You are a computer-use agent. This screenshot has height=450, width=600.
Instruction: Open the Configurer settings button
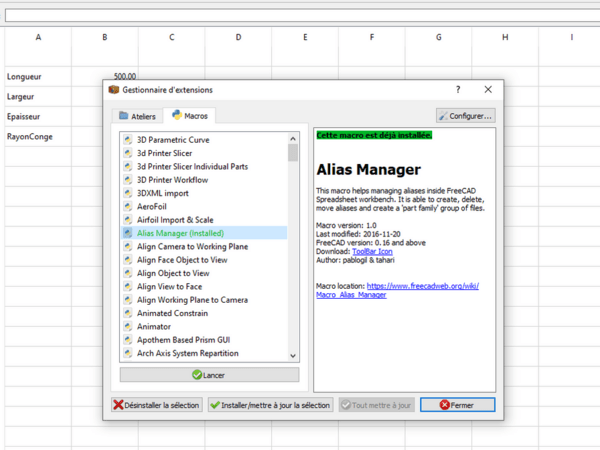click(465, 116)
